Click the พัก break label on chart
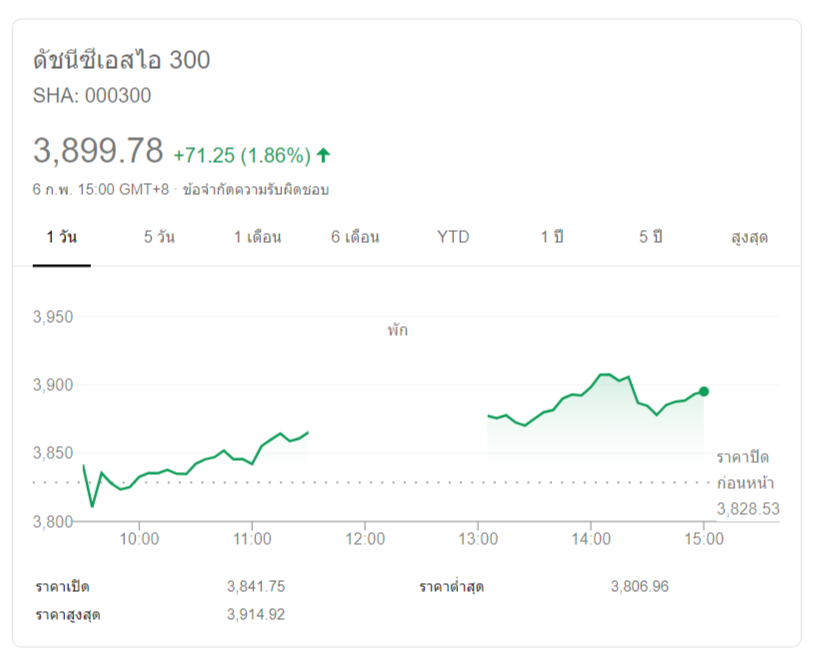The width and height of the screenshot is (817, 667). (397, 330)
